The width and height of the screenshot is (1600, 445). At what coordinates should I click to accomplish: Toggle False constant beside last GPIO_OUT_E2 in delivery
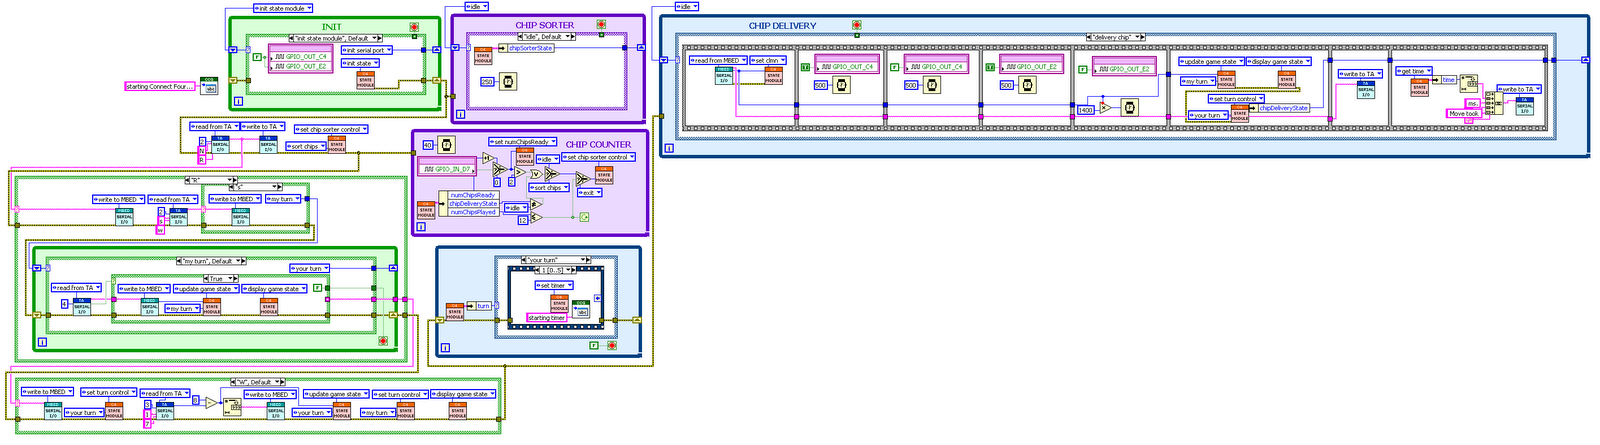[x=1082, y=70]
